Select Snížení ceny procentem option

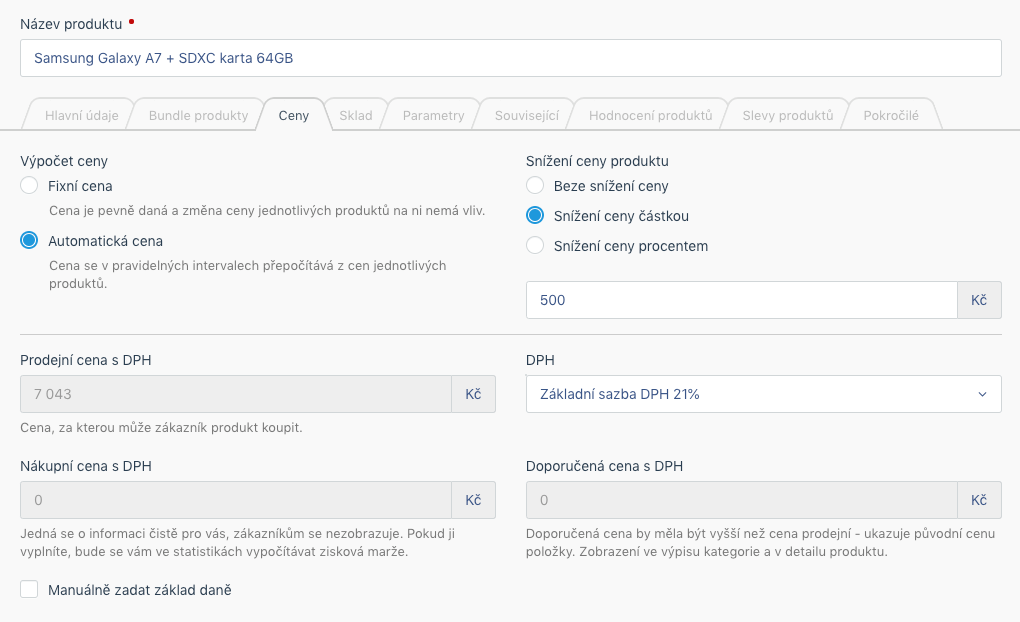(x=535, y=246)
